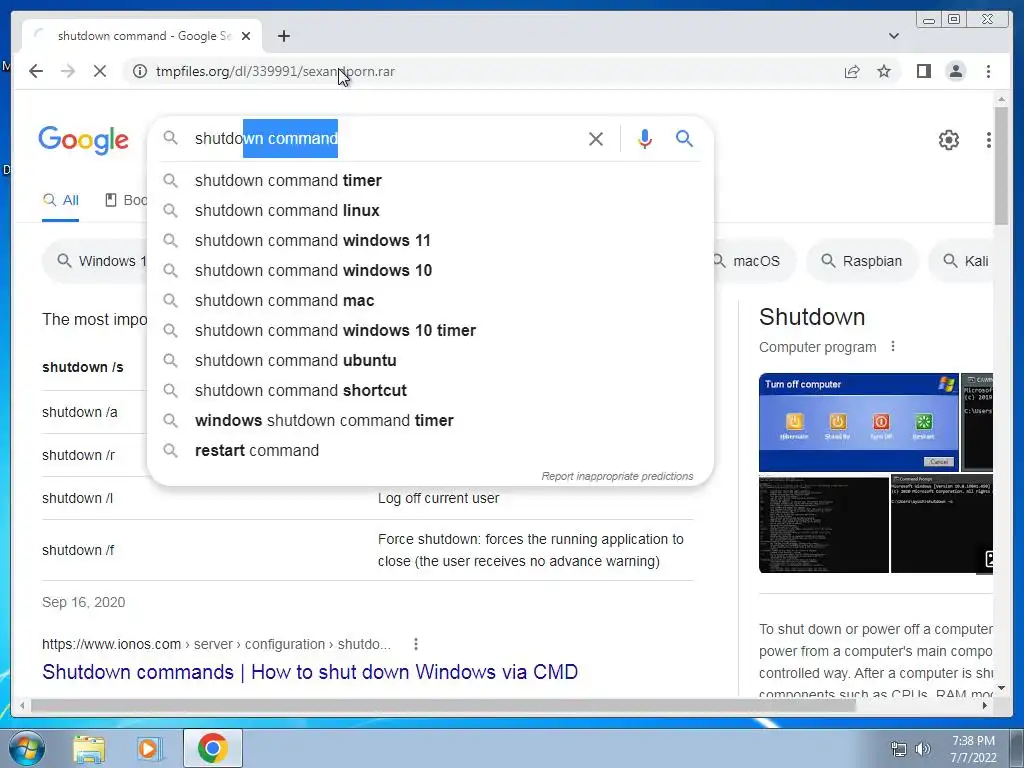Choose suggestion restart command

[x=430, y=451]
